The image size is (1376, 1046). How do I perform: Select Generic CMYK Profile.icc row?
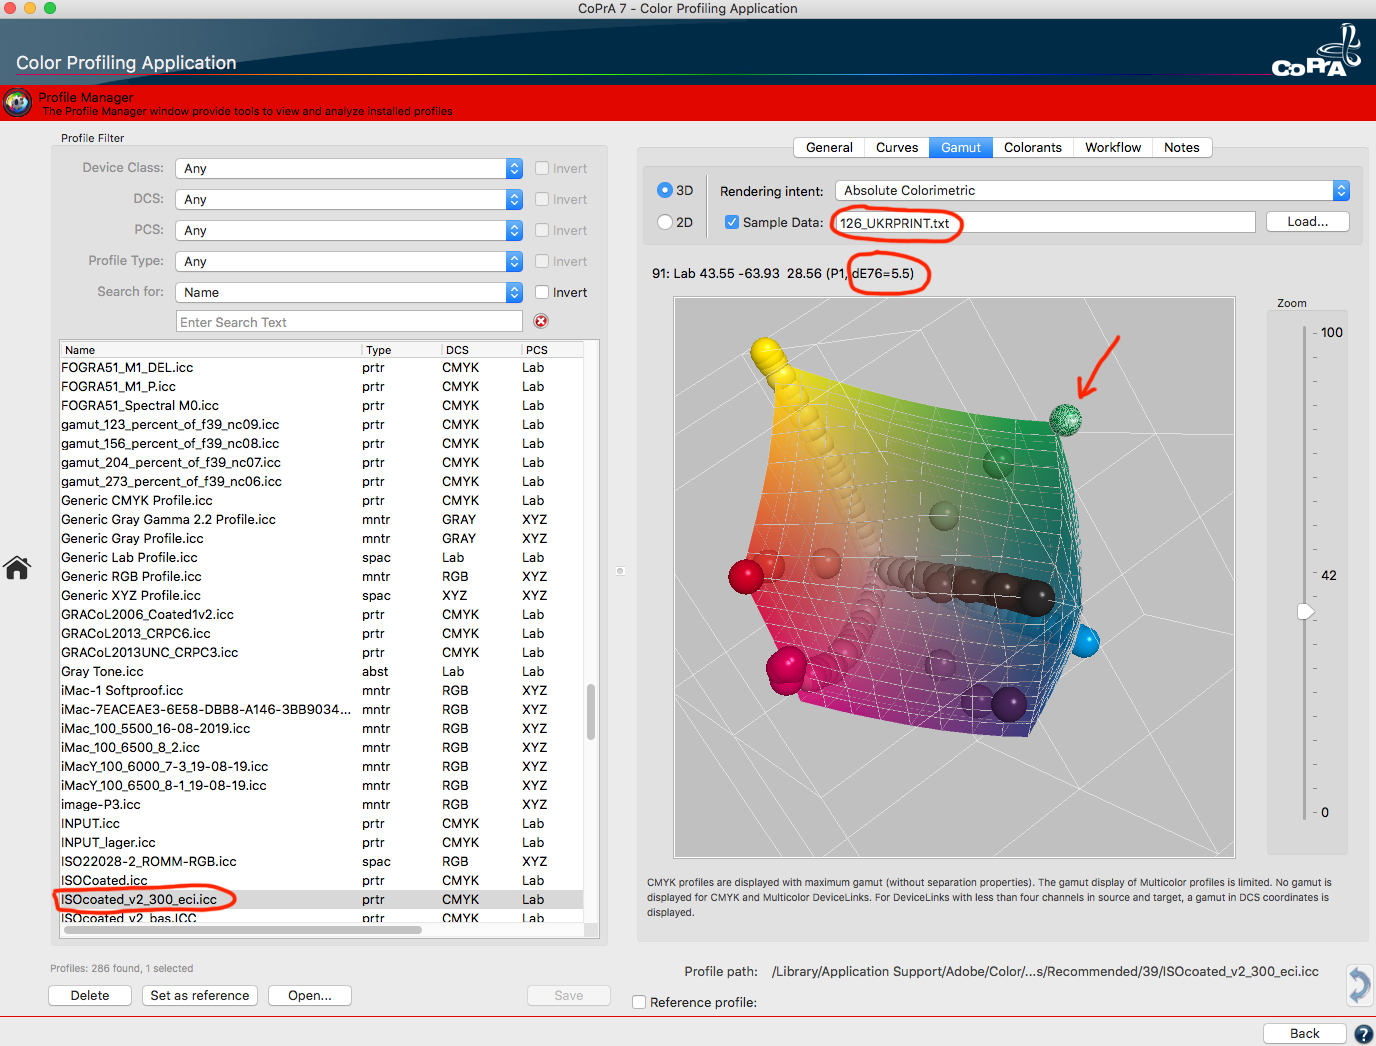point(321,500)
